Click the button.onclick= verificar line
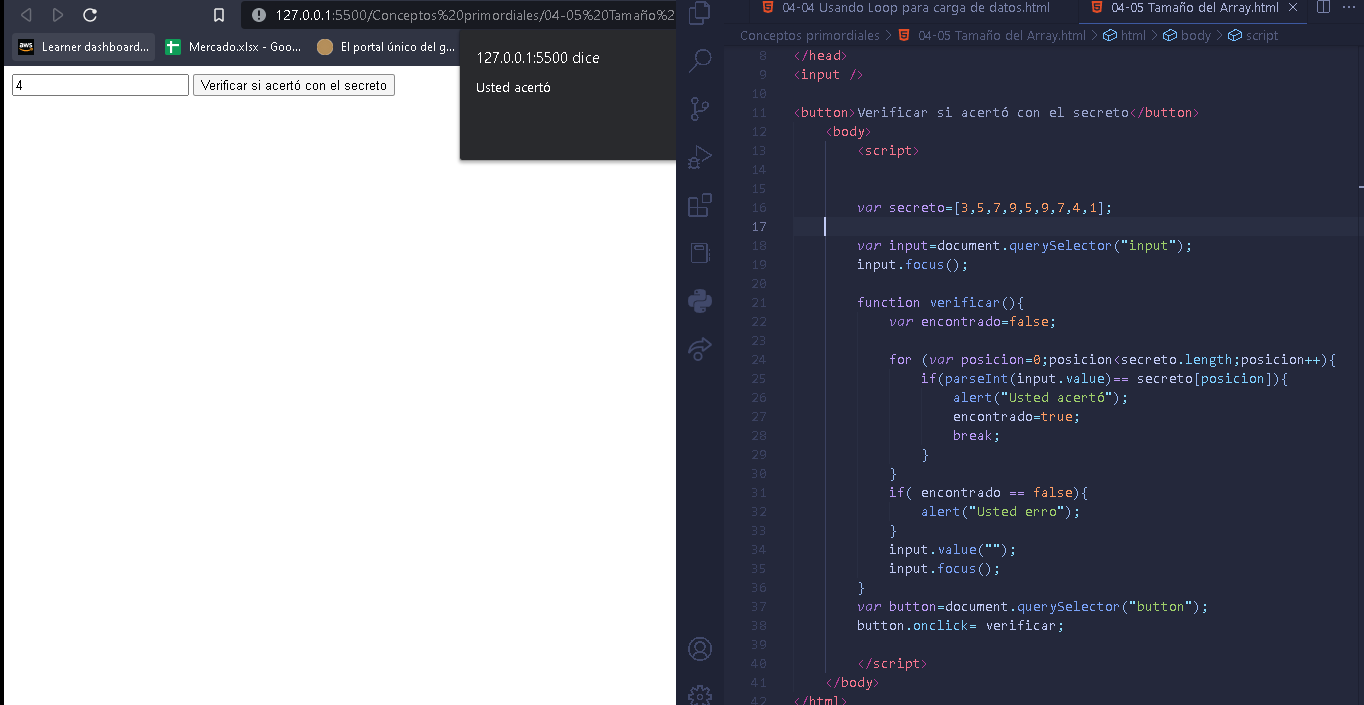The height and width of the screenshot is (705, 1364). [961, 626]
